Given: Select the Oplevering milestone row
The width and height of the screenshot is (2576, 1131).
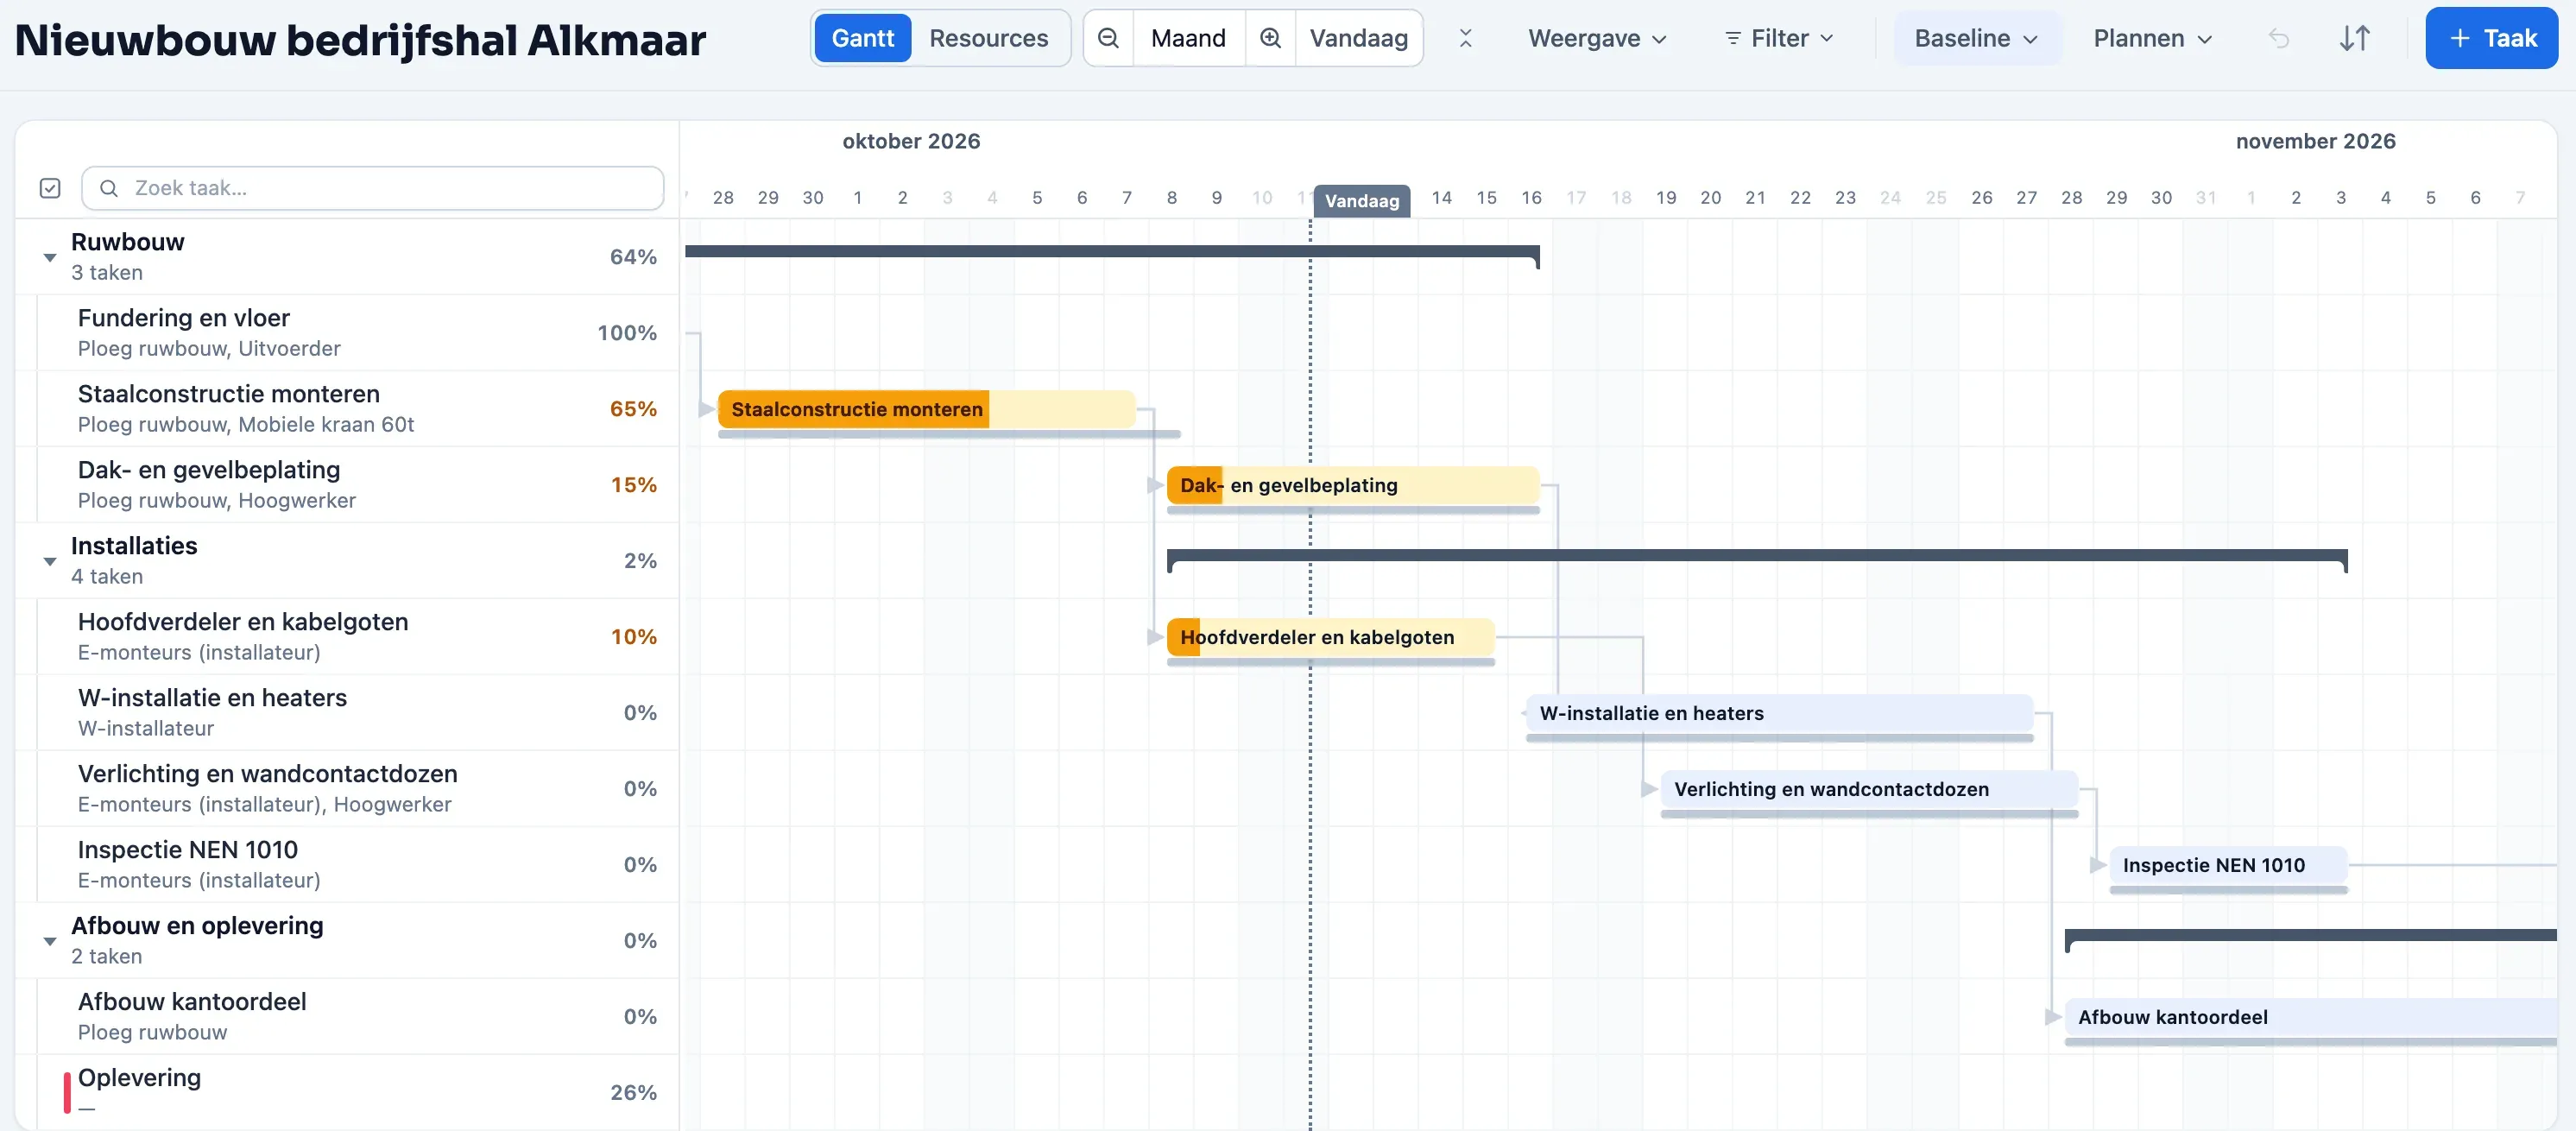Looking at the screenshot, I should (x=347, y=1092).
